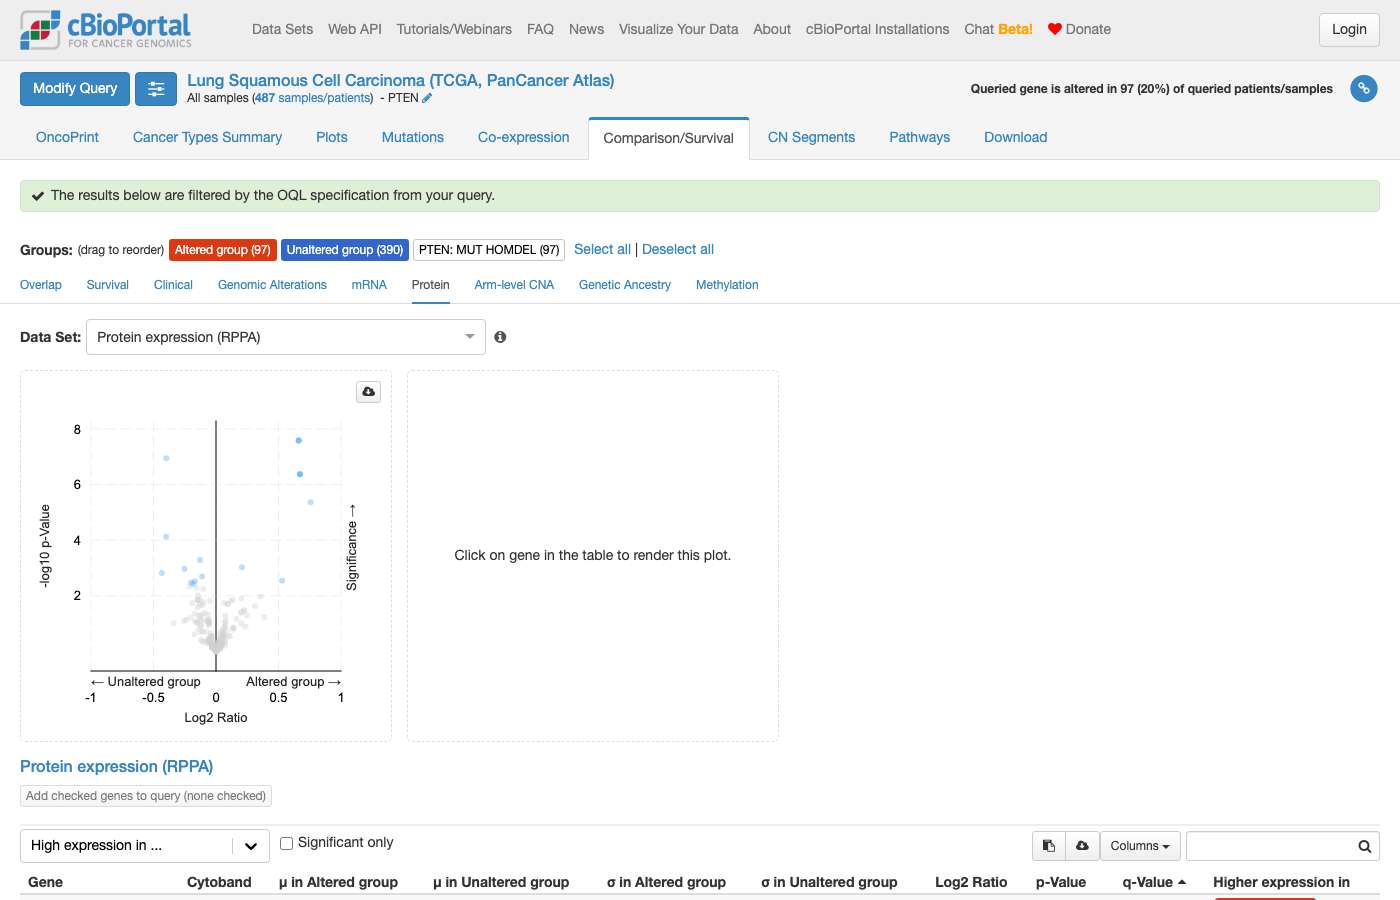Go to CN Segments tab
Image resolution: width=1400 pixels, height=900 pixels.
[811, 137]
